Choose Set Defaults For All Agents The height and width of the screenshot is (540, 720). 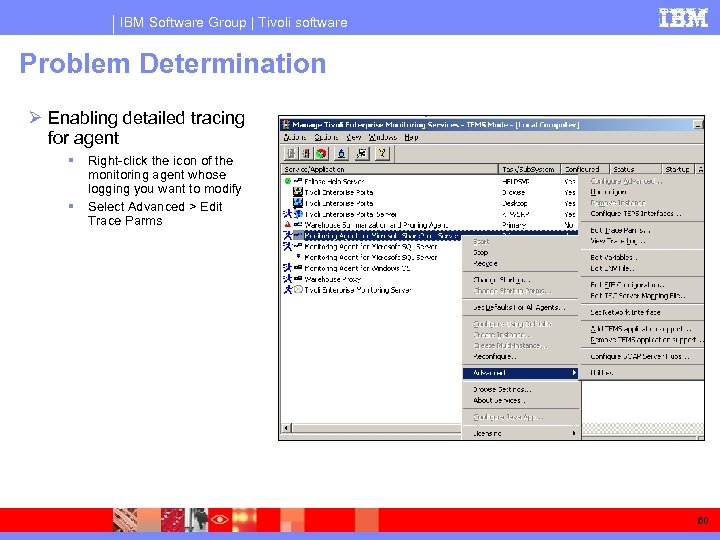pyautogui.click(x=521, y=307)
